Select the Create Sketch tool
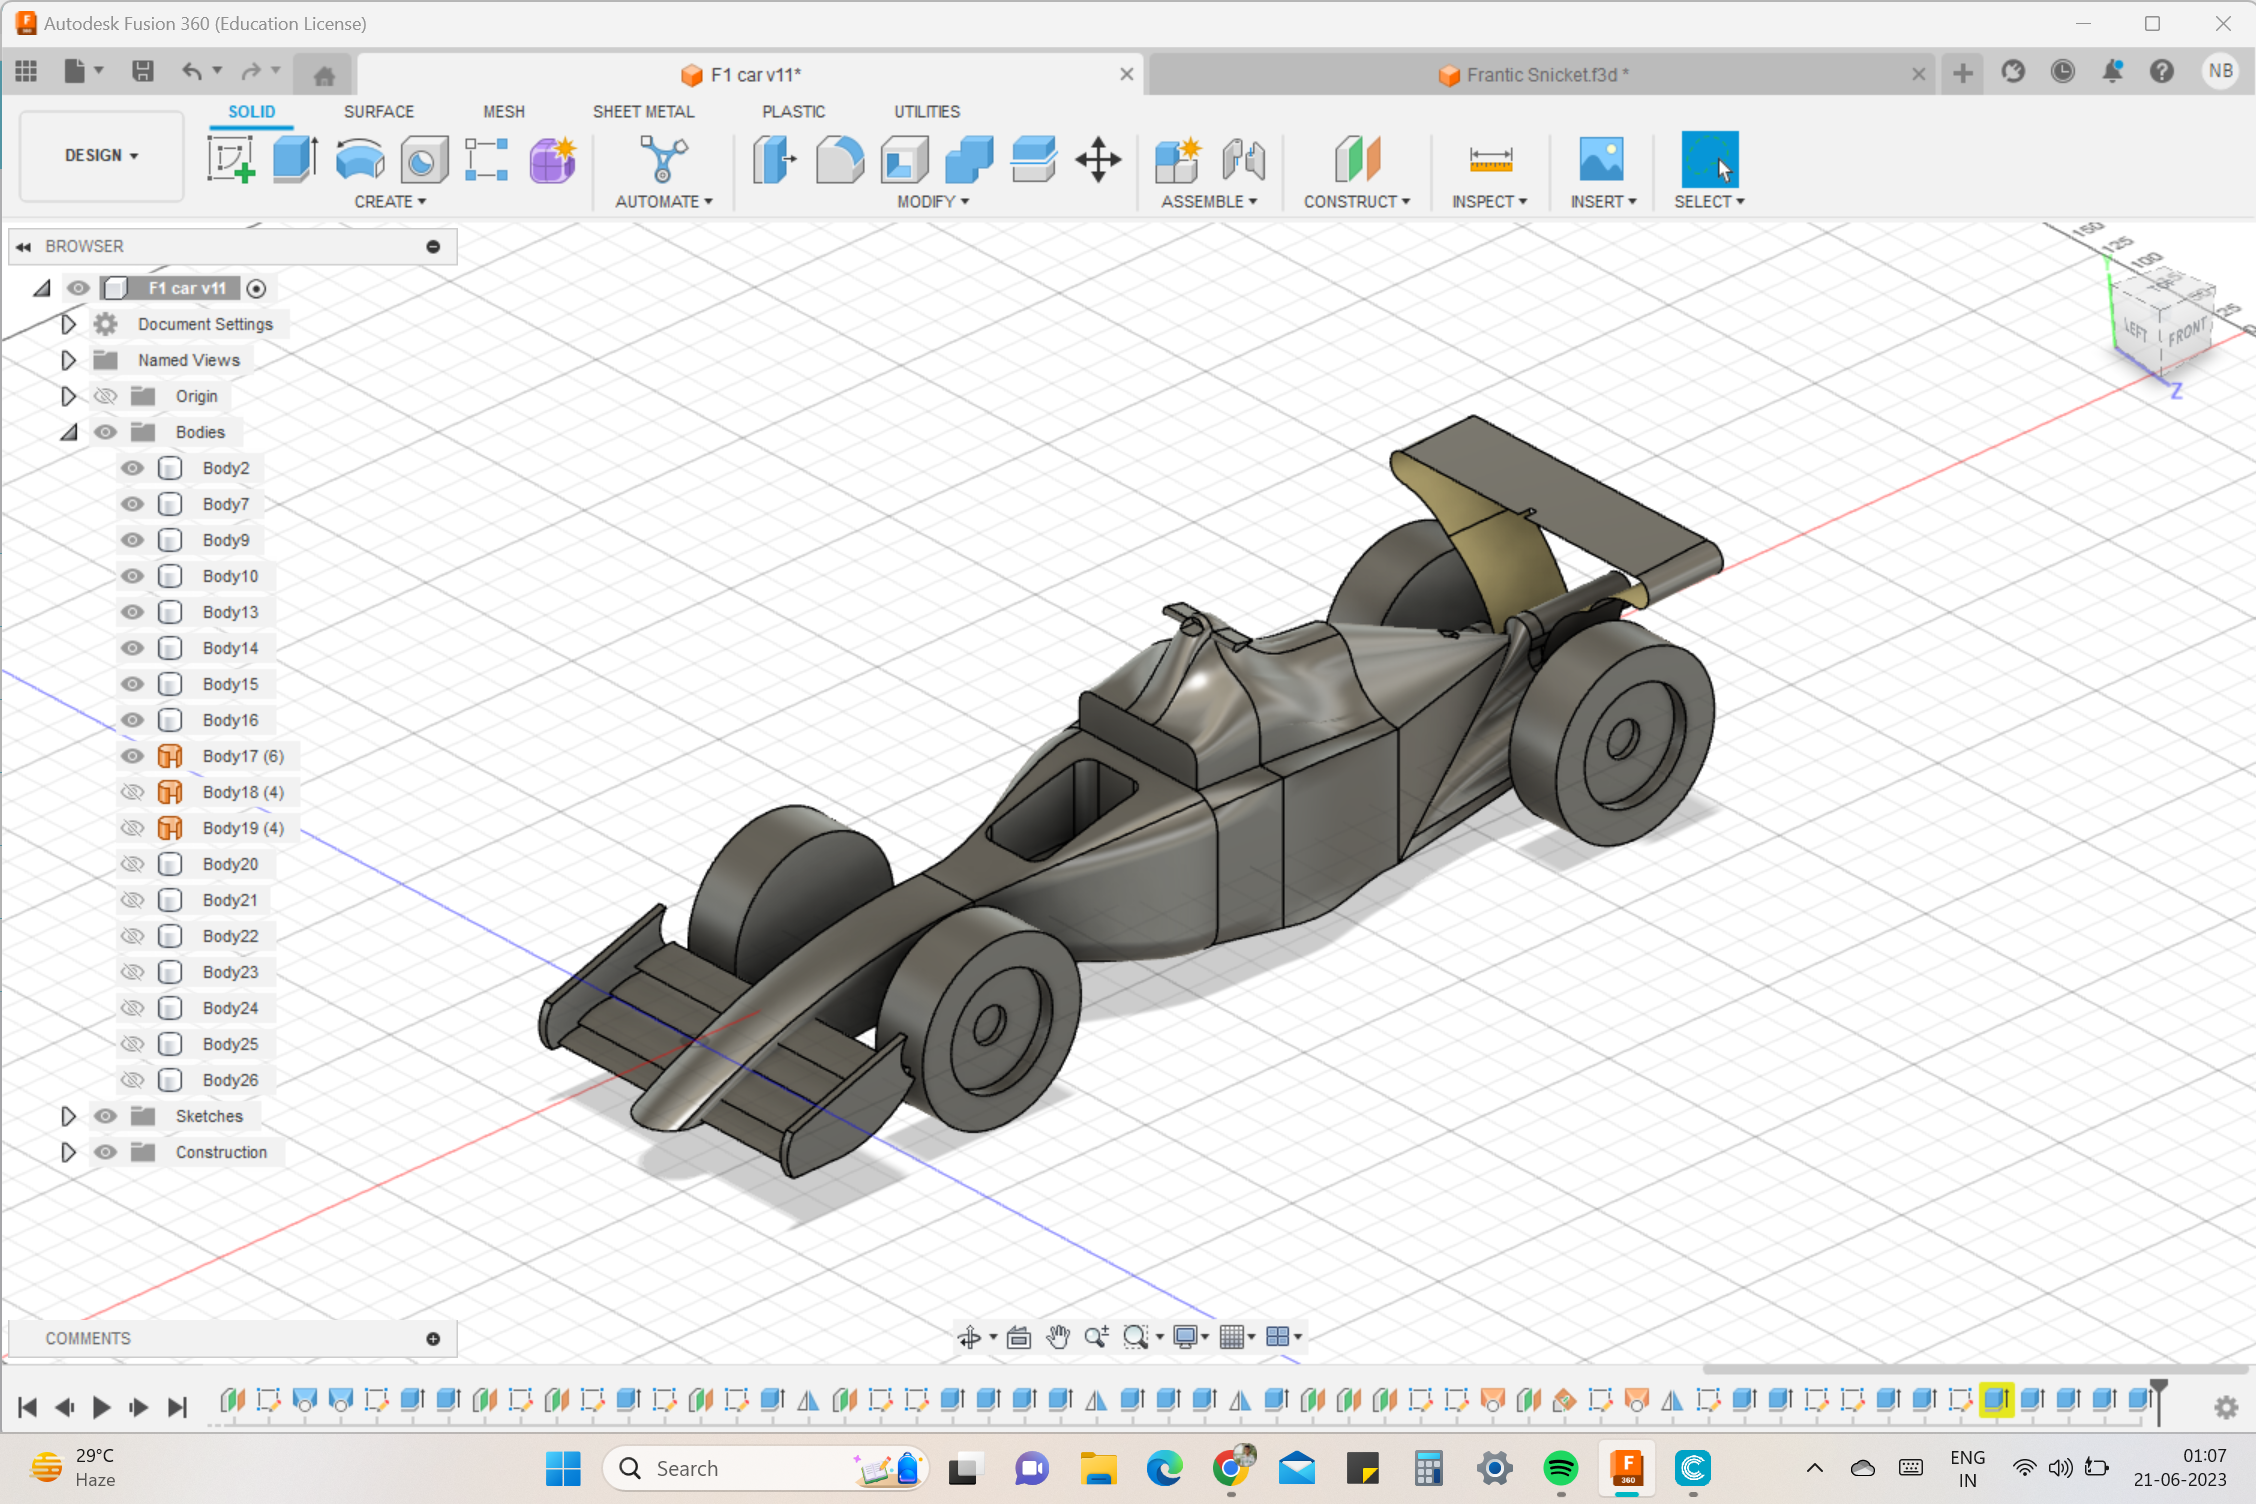The image size is (2256, 1504). pos(231,158)
